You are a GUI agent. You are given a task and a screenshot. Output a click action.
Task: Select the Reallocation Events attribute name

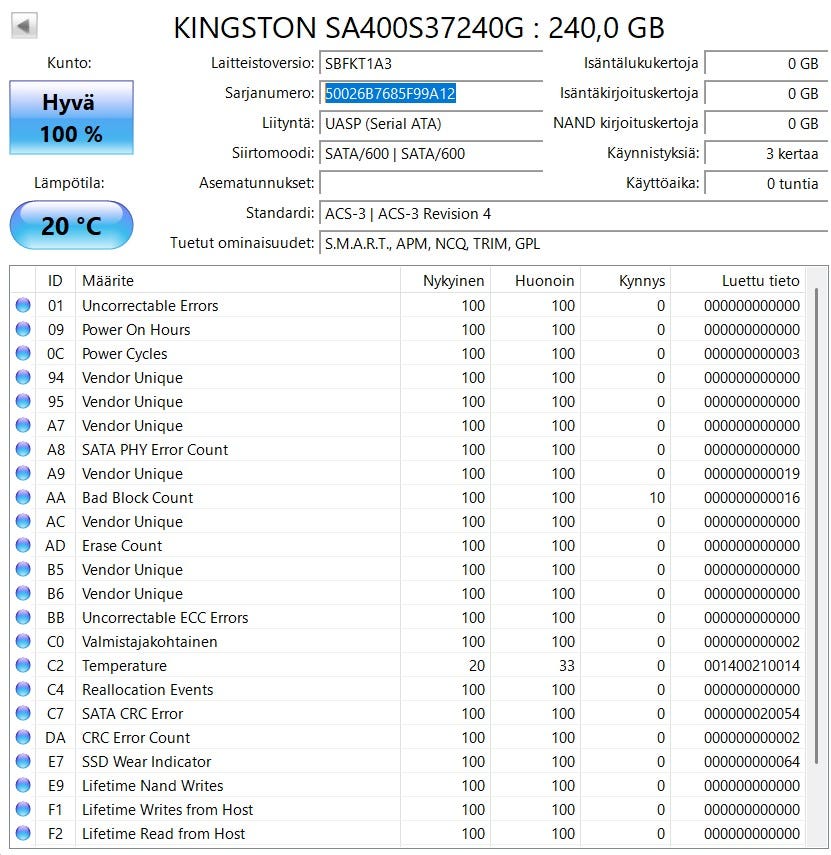tap(147, 689)
